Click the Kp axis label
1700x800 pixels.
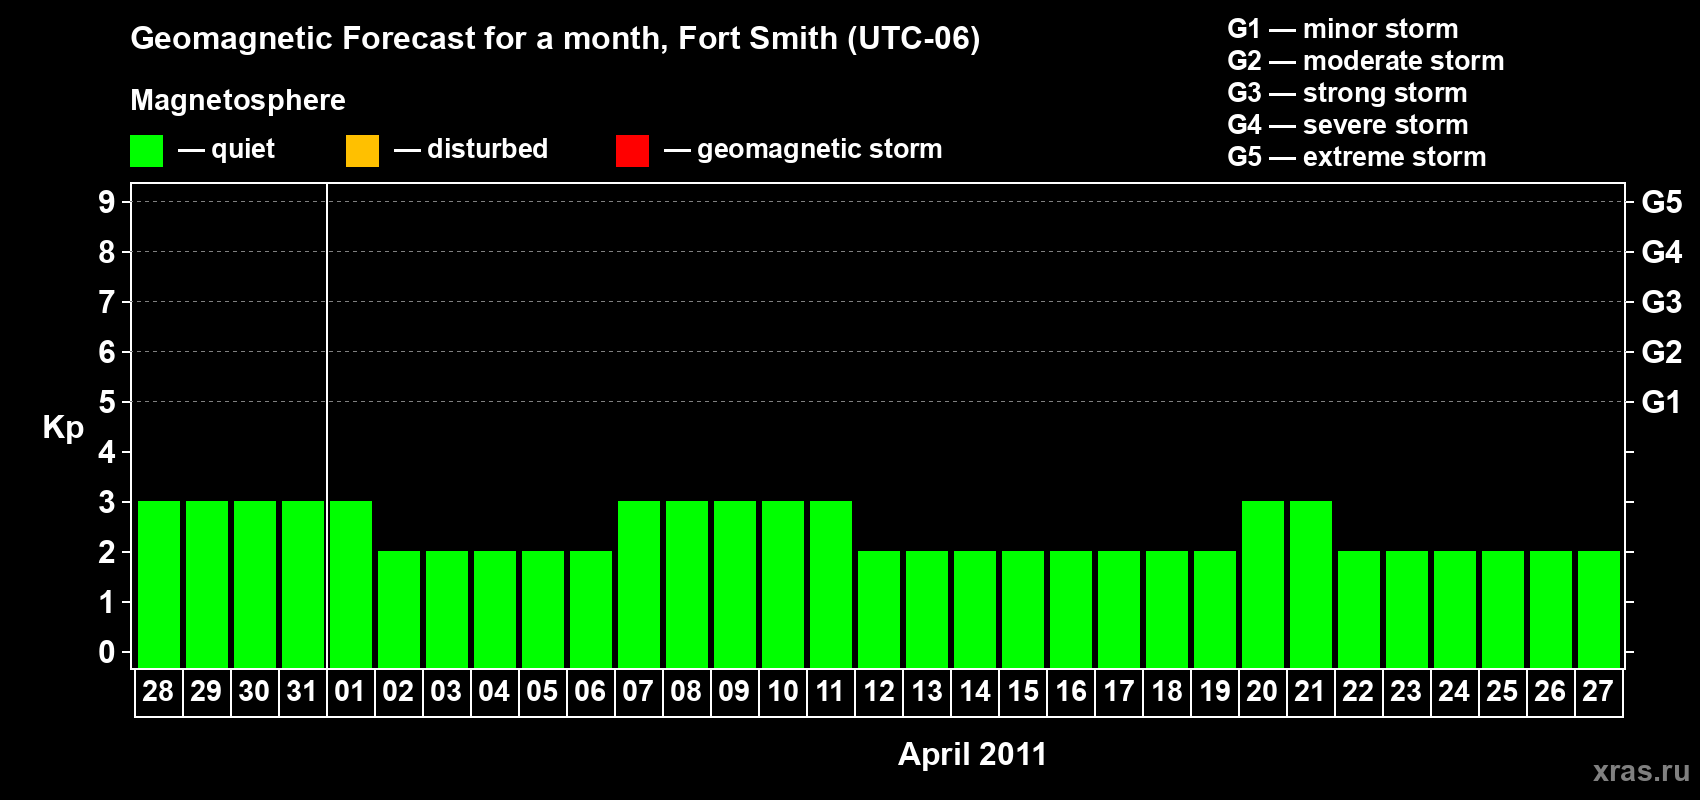pos(63,428)
